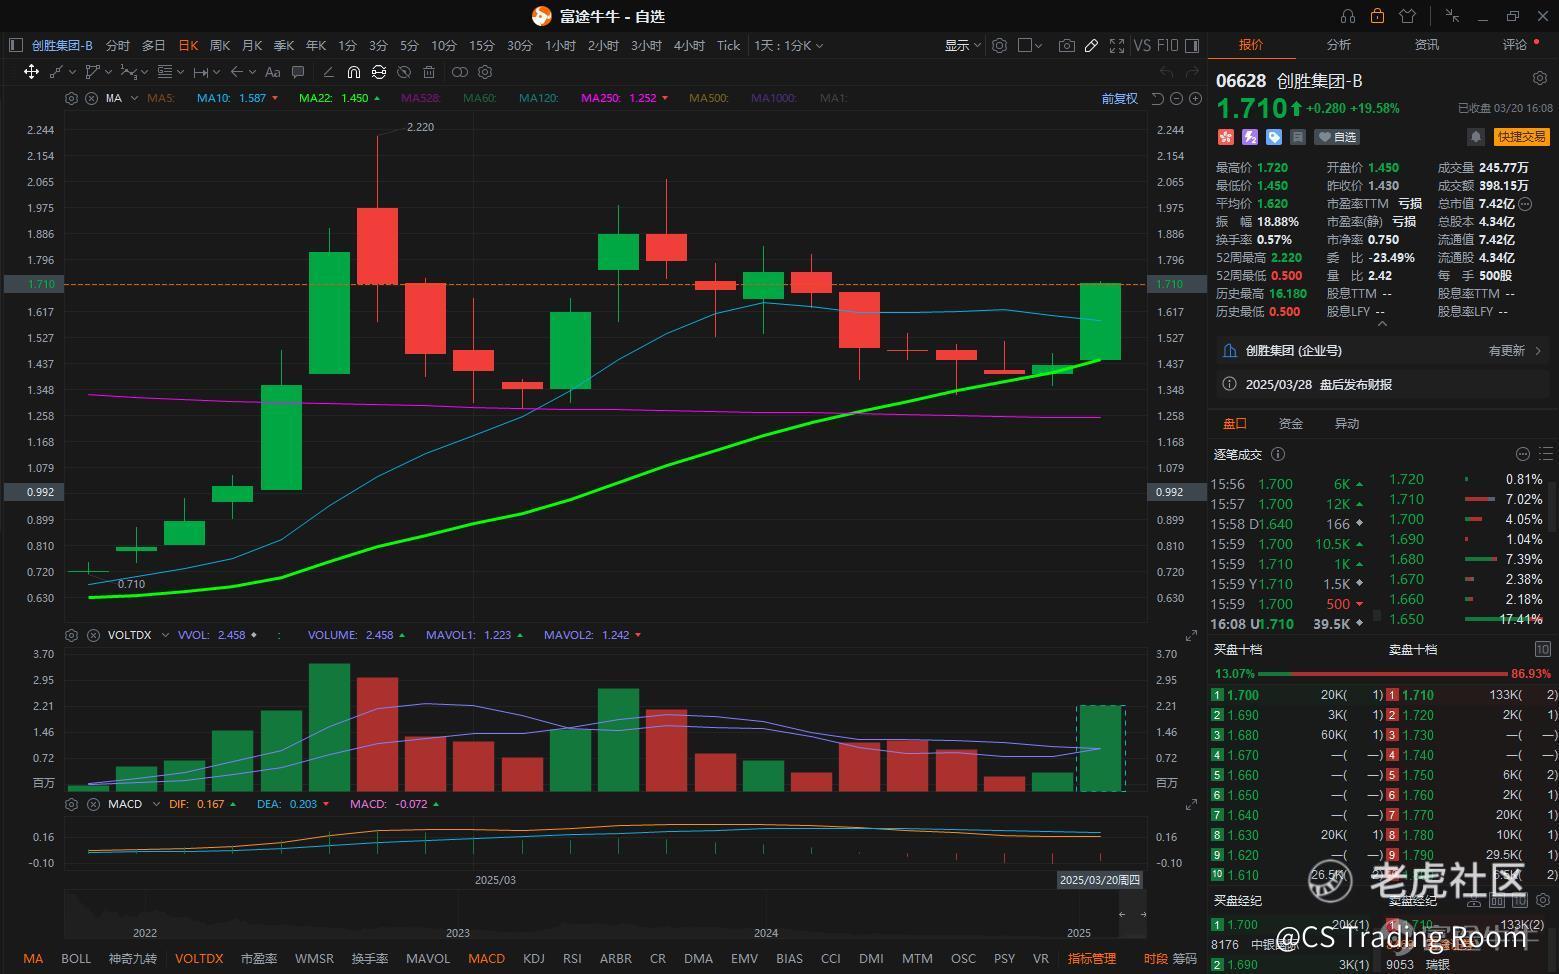
Task: Open the 分析 analysis tab
Action: (x=1339, y=44)
